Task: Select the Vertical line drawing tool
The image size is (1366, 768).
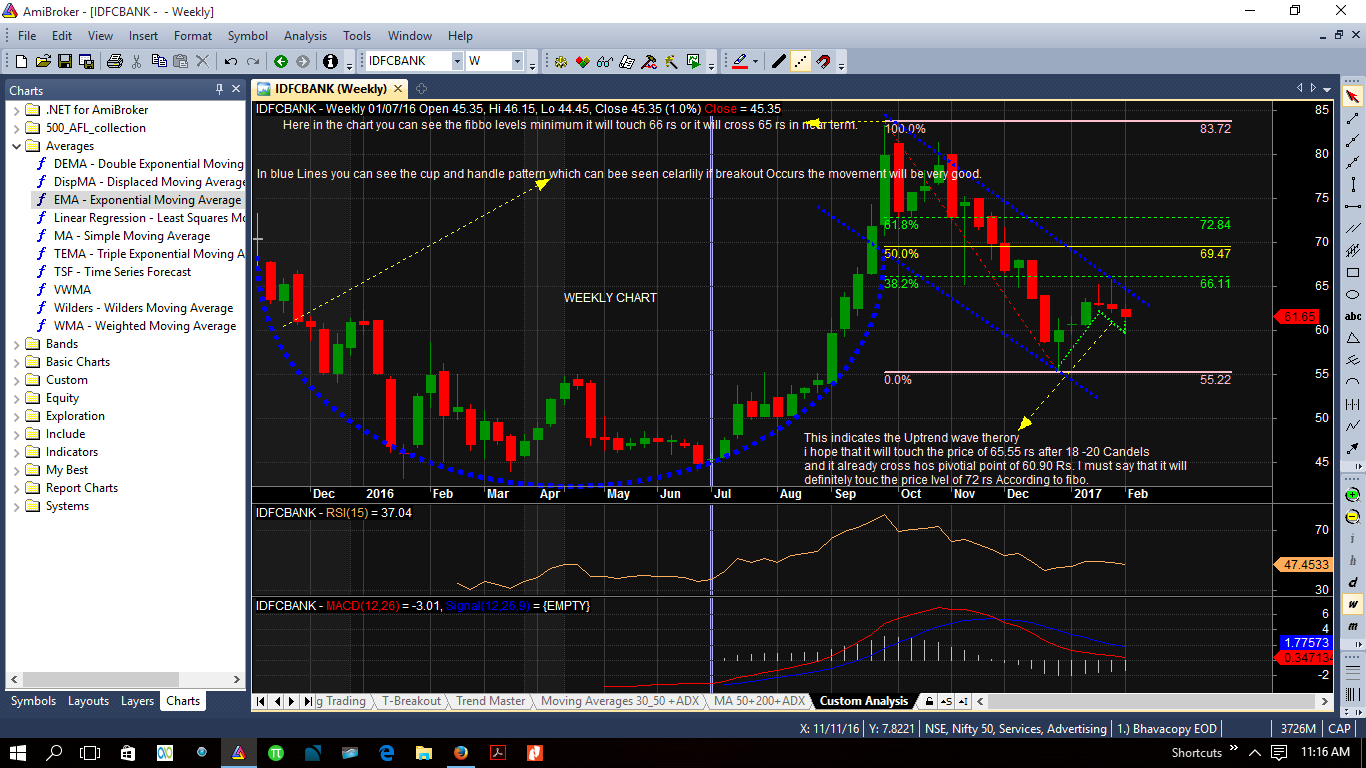Action: point(1352,185)
